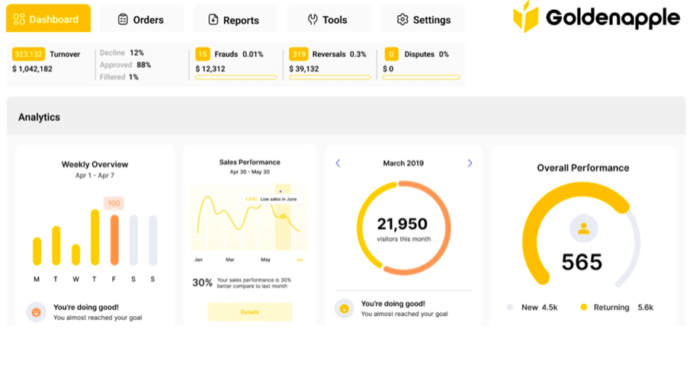Click the 15 Frauds badge
This screenshot has width=696, height=374.
202,54
